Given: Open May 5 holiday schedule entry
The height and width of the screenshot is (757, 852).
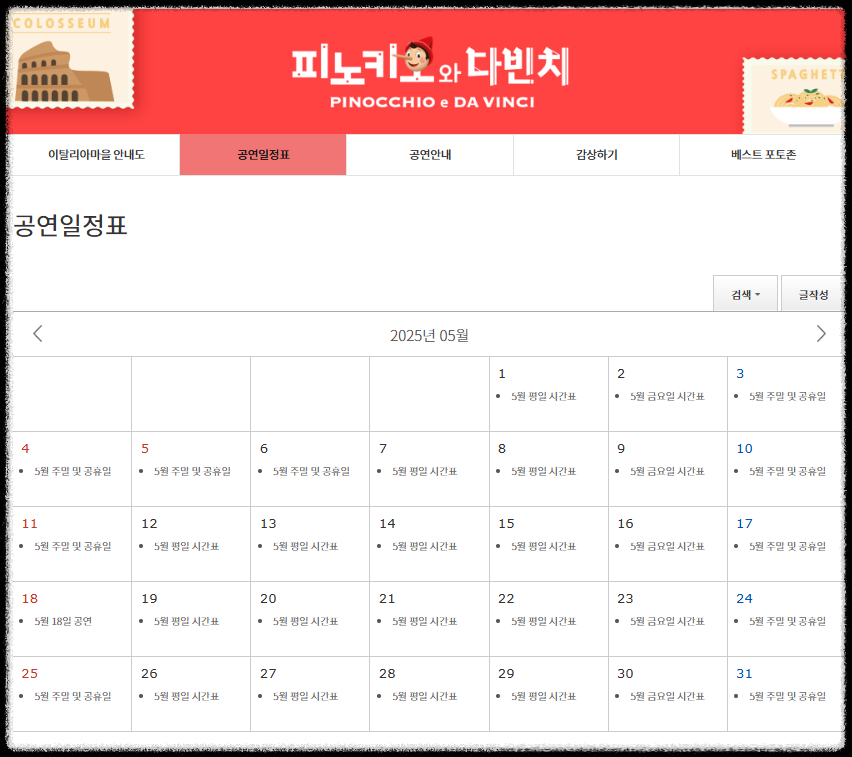Looking at the screenshot, I should pos(192,471).
